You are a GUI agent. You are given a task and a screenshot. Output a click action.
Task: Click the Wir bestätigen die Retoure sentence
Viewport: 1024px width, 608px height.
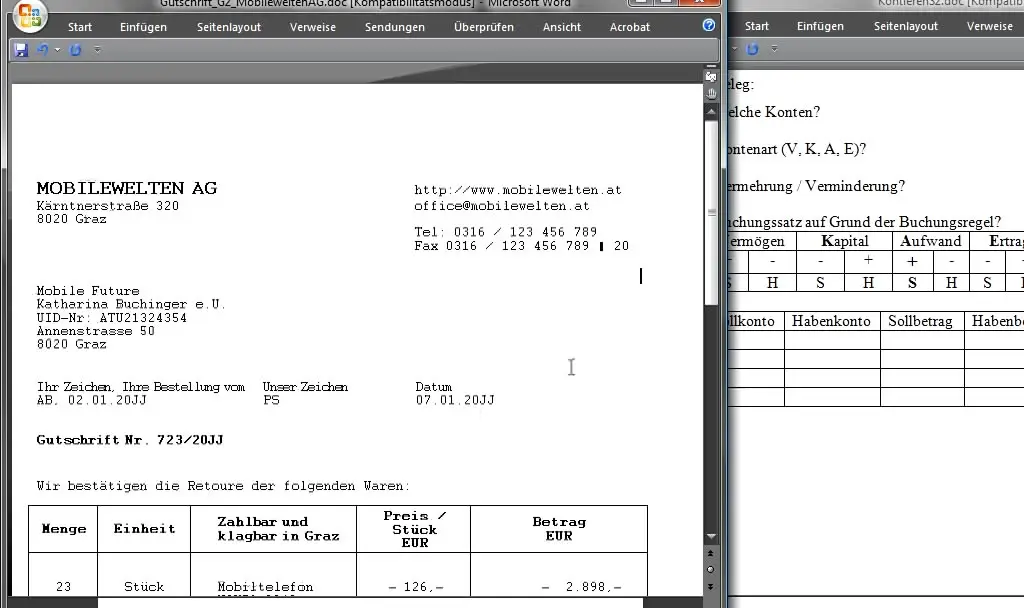click(x=223, y=486)
